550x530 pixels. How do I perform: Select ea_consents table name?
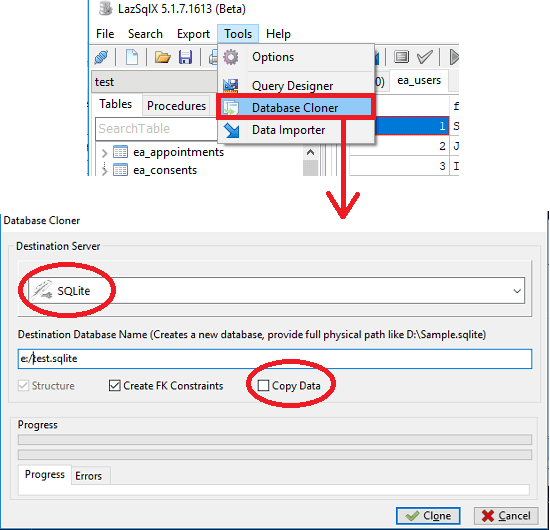click(x=165, y=170)
